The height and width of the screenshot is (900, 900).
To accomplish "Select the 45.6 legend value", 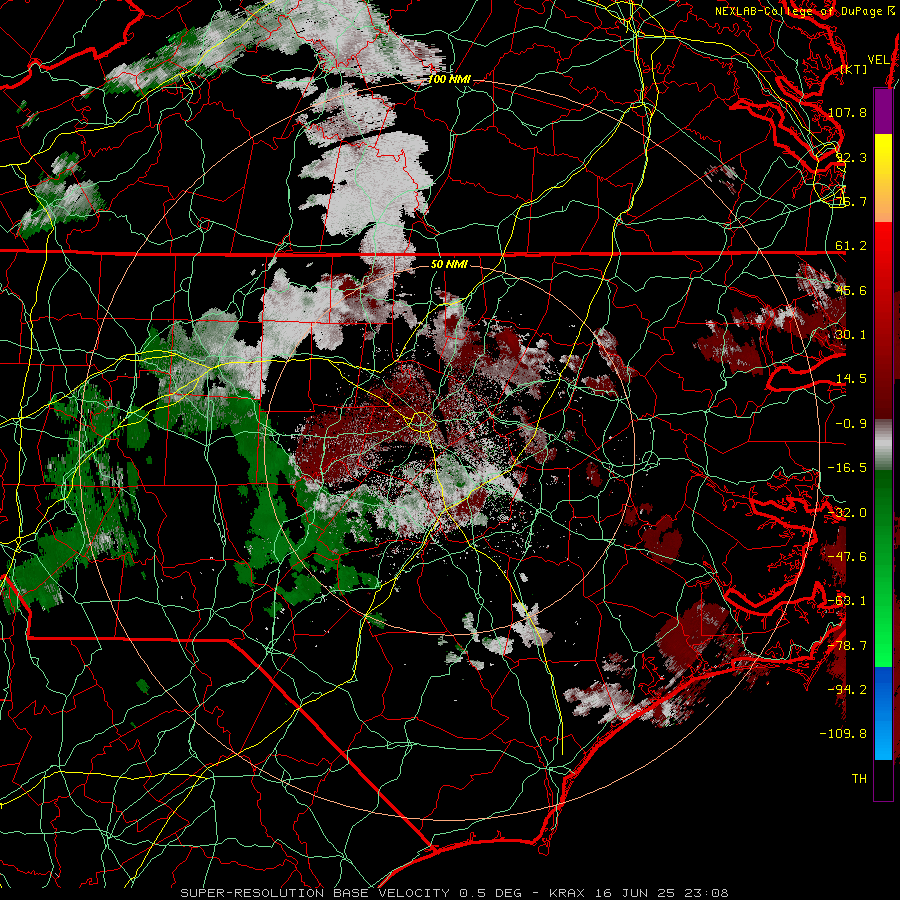I will pyautogui.click(x=851, y=290).
